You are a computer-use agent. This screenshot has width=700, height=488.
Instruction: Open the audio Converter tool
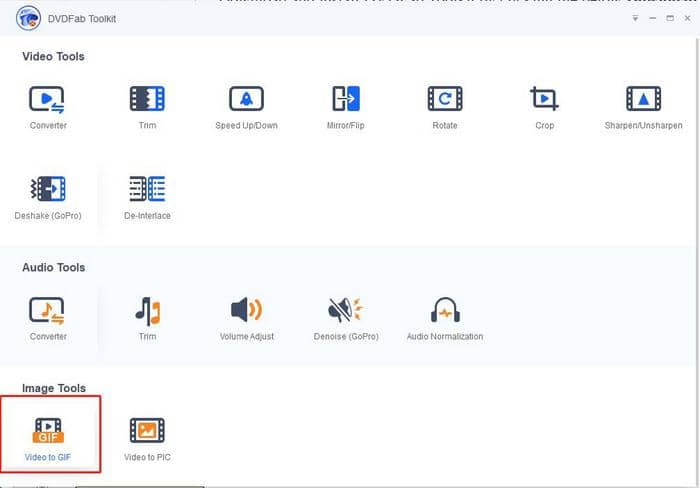click(x=47, y=311)
